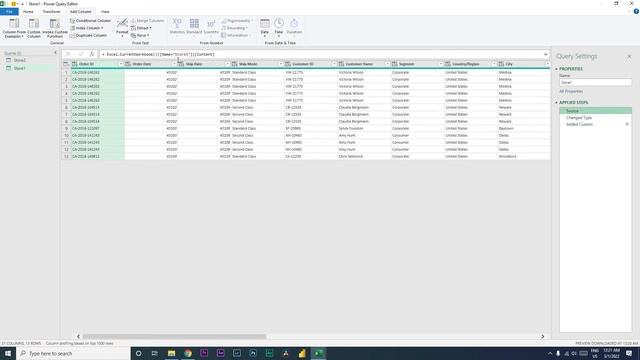Click the Ship Mode data type icon
The height and width of the screenshot is (360, 640).
pyautogui.click(x=235, y=64)
